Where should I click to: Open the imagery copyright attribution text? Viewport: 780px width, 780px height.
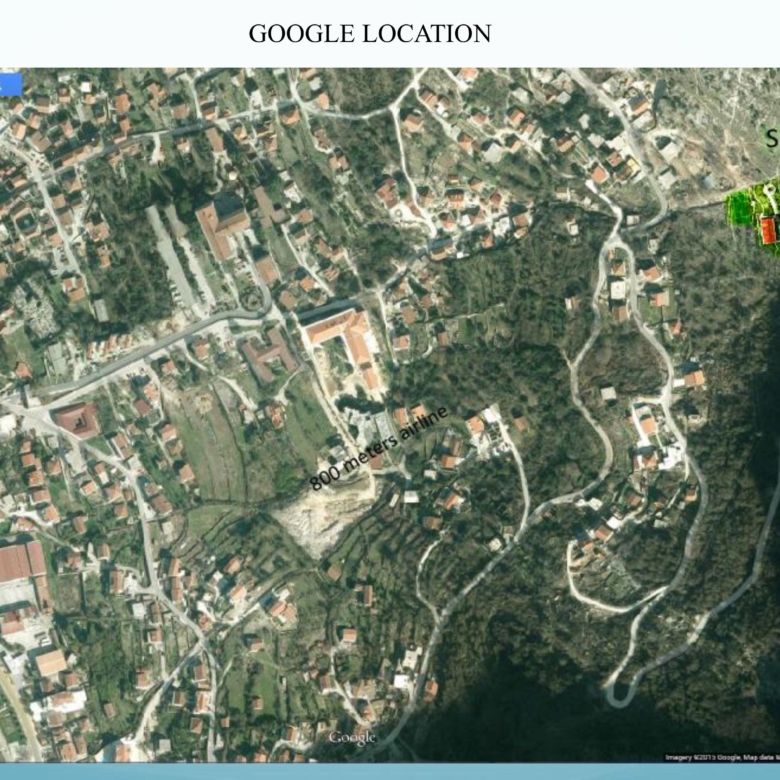[722, 758]
